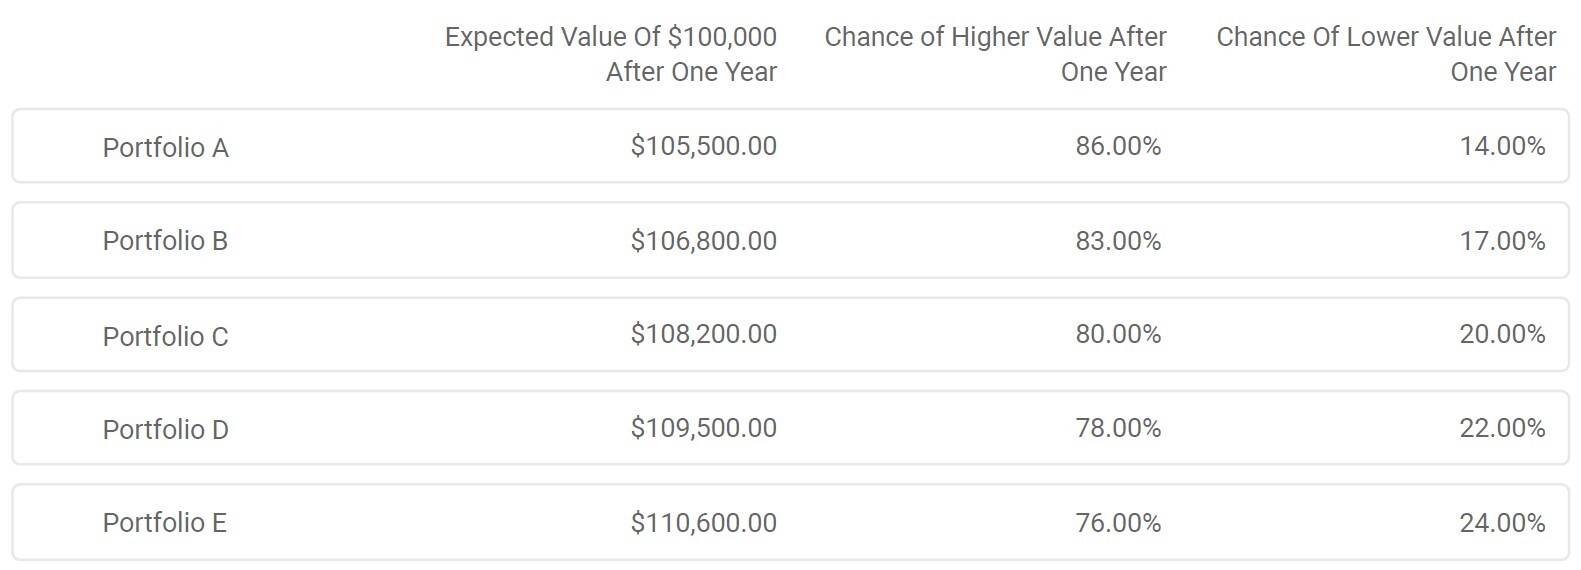The width and height of the screenshot is (1581, 570).
Task: Click the 83.00% higher value chance
Action: tap(1118, 241)
